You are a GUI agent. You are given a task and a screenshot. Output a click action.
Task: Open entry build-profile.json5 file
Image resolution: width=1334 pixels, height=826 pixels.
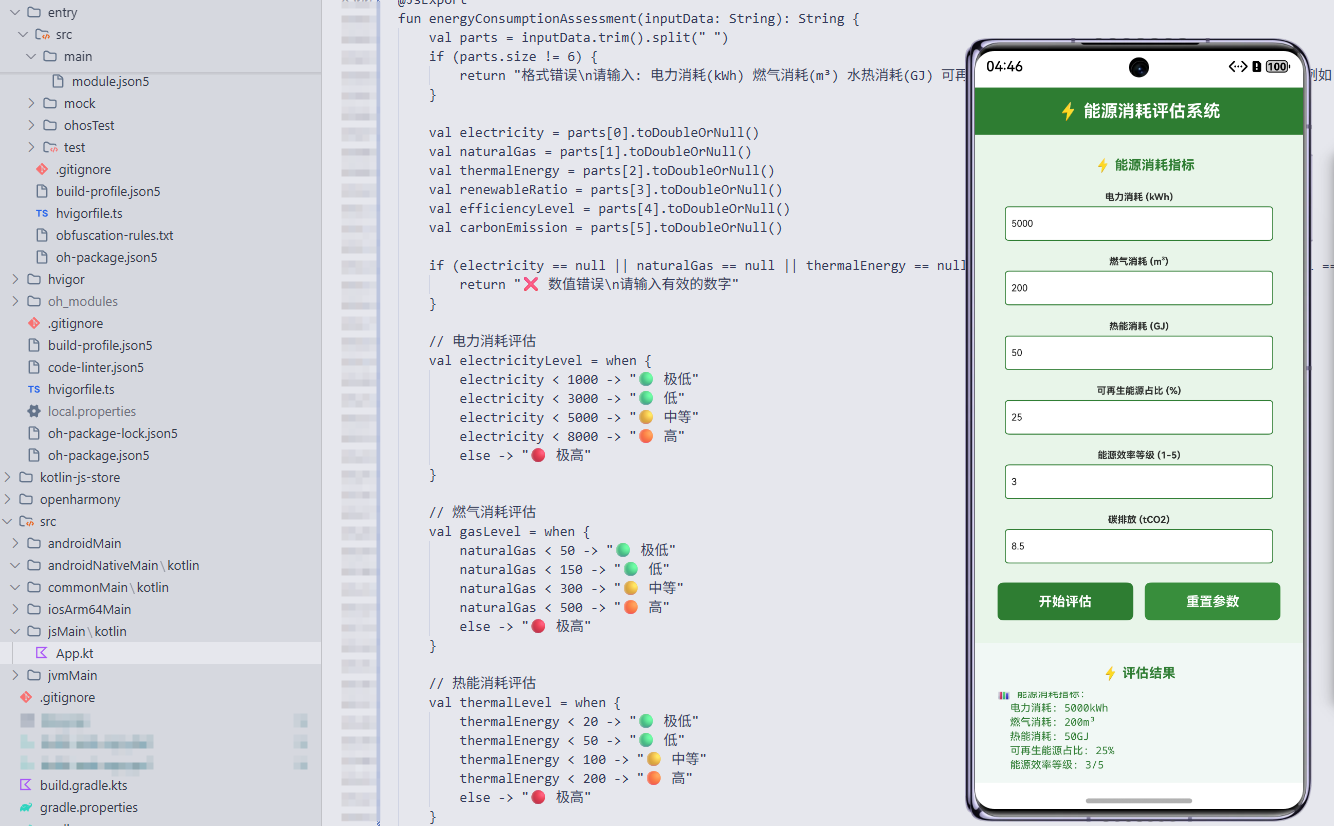tap(108, 191)
